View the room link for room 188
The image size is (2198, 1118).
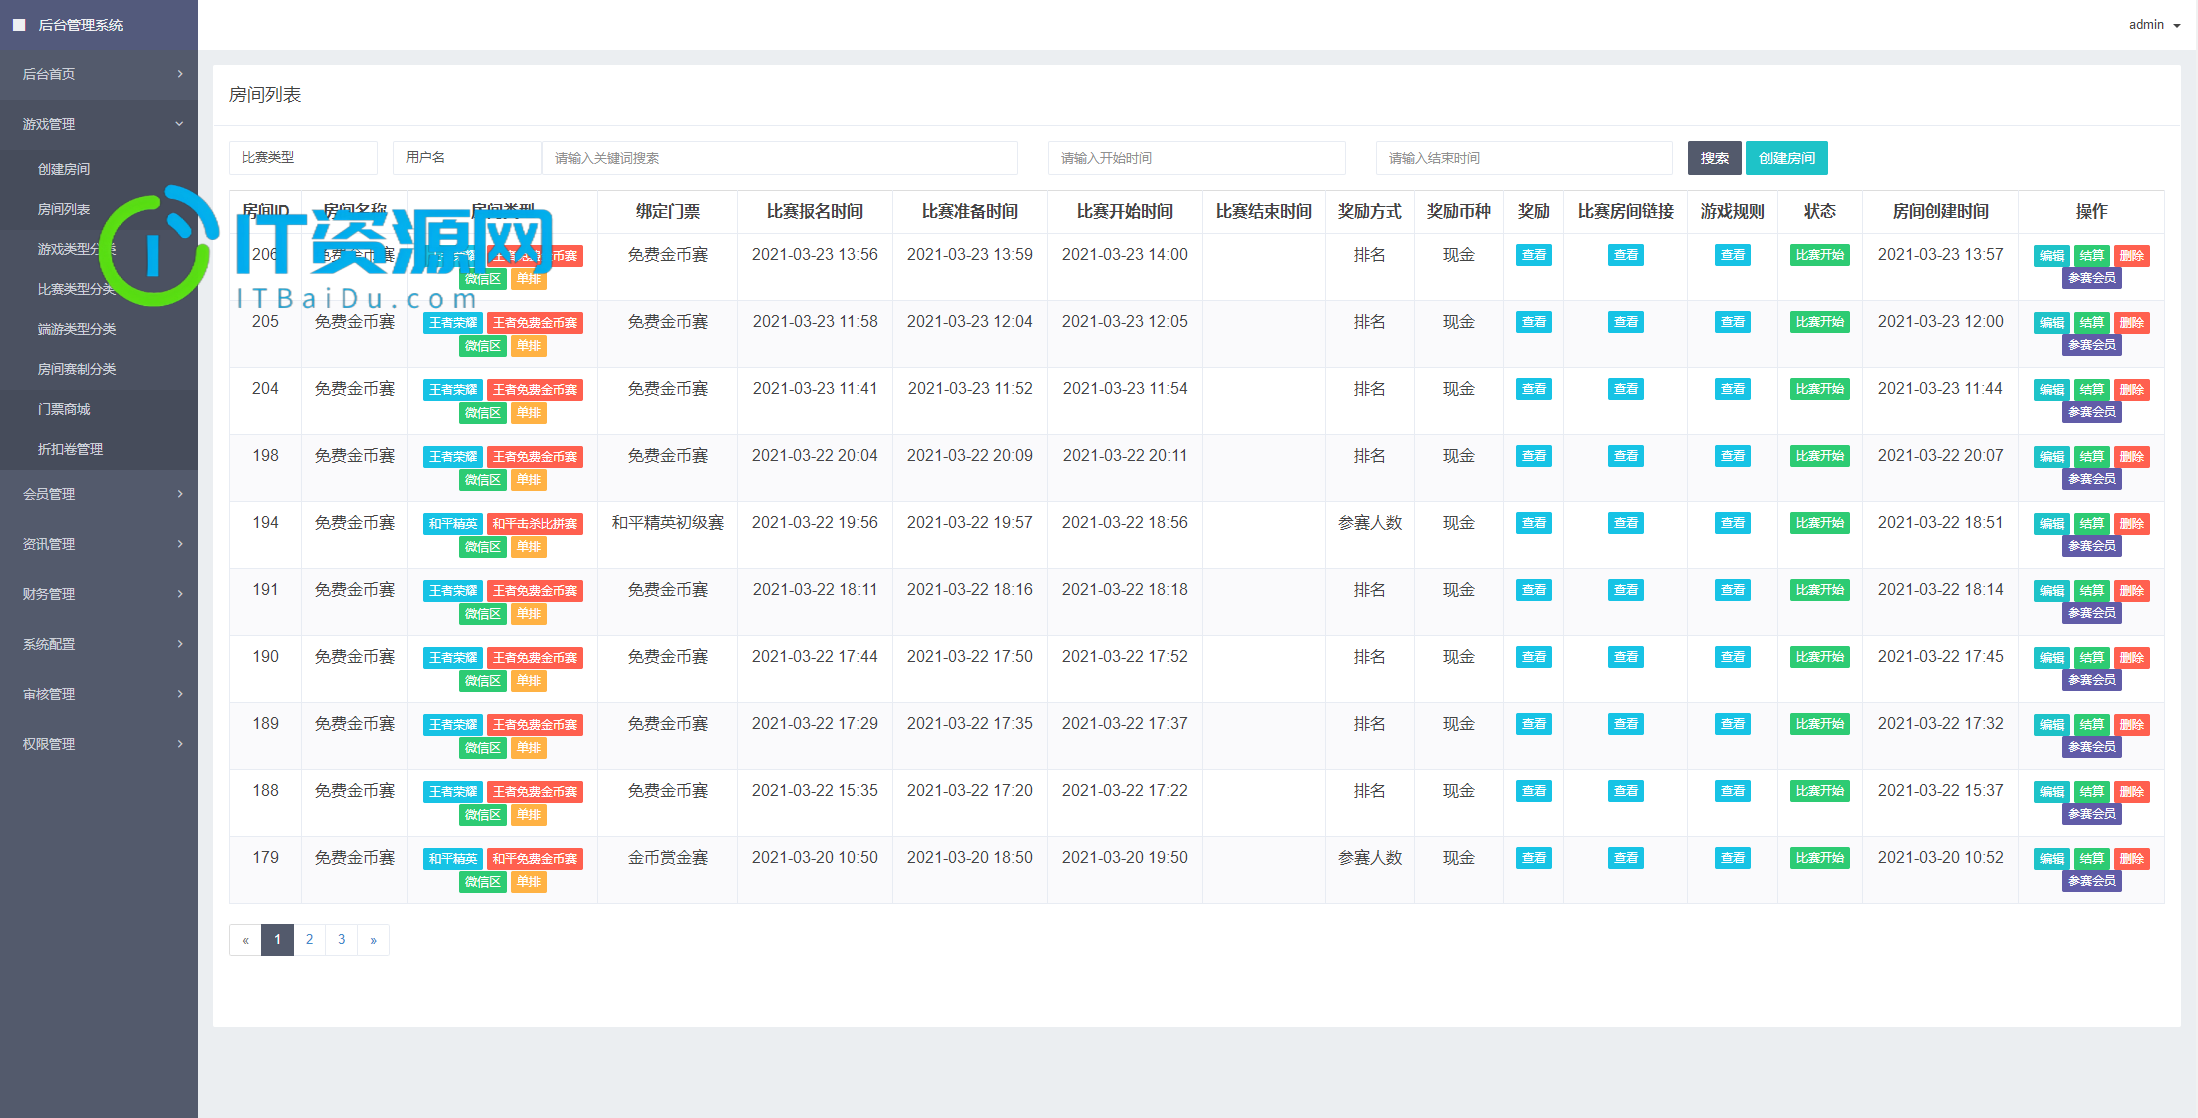[x=1625, y=791]
